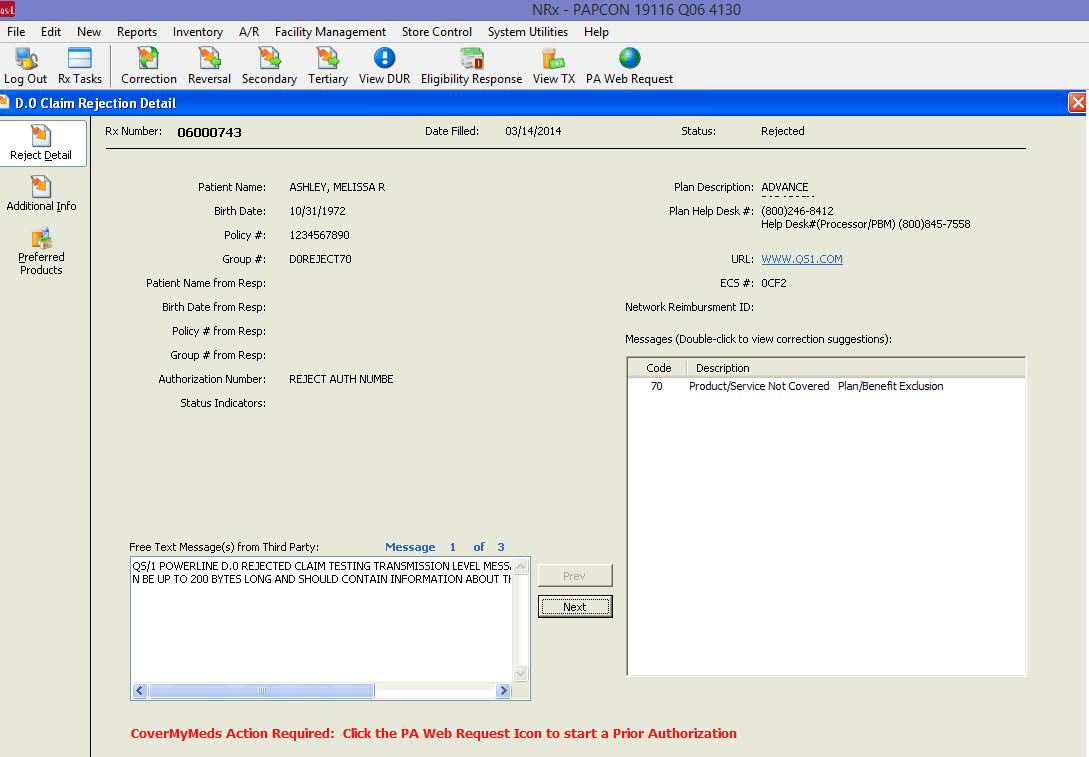
Task: Open the WWW.QS1.COM link
Action: coord(801,259)
